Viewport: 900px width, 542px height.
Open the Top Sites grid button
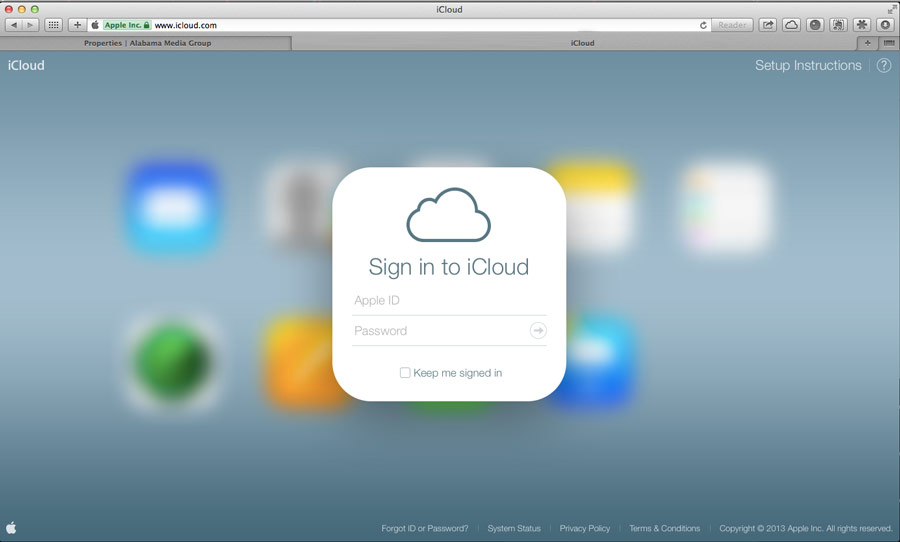click(53, 25)
